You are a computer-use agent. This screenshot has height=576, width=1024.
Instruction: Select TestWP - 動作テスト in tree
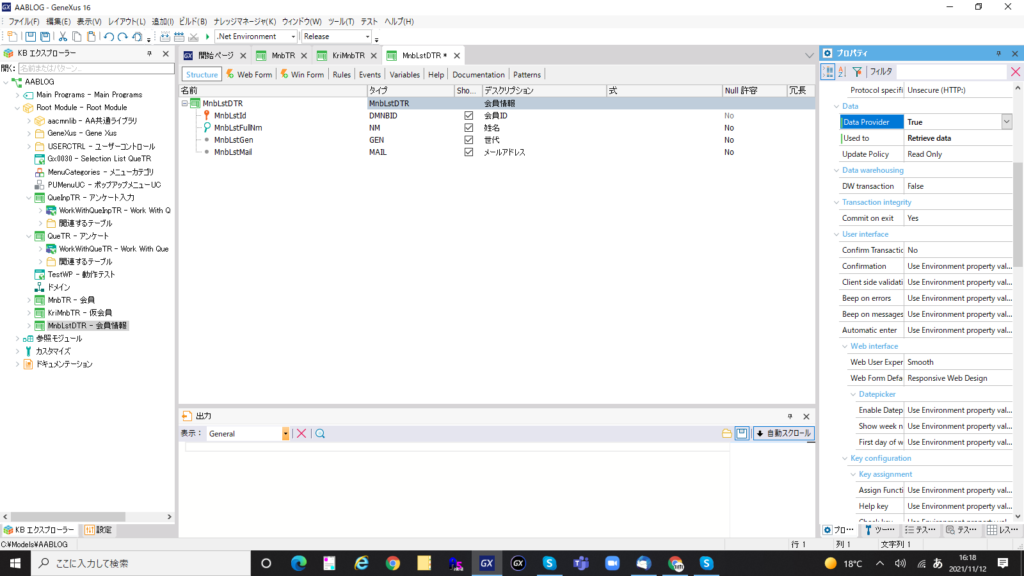(x=81, y=275)
